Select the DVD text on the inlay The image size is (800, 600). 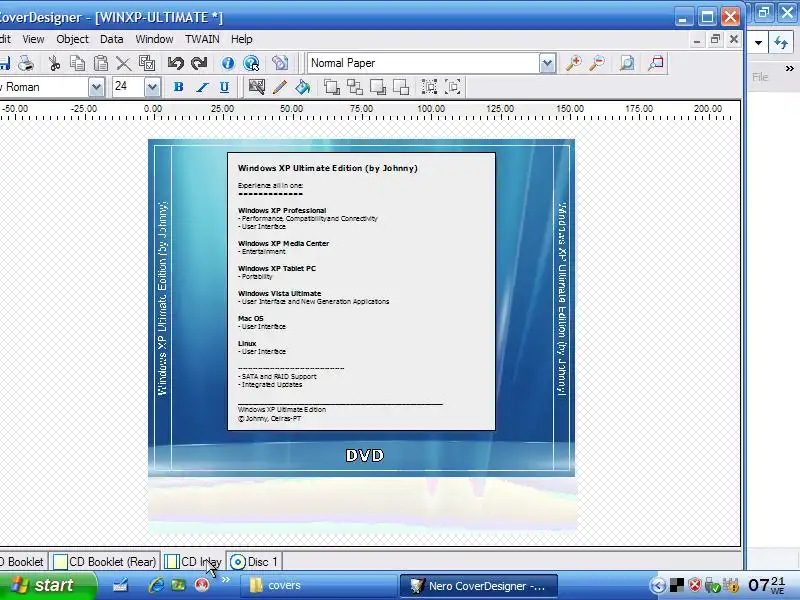point(365,455)
